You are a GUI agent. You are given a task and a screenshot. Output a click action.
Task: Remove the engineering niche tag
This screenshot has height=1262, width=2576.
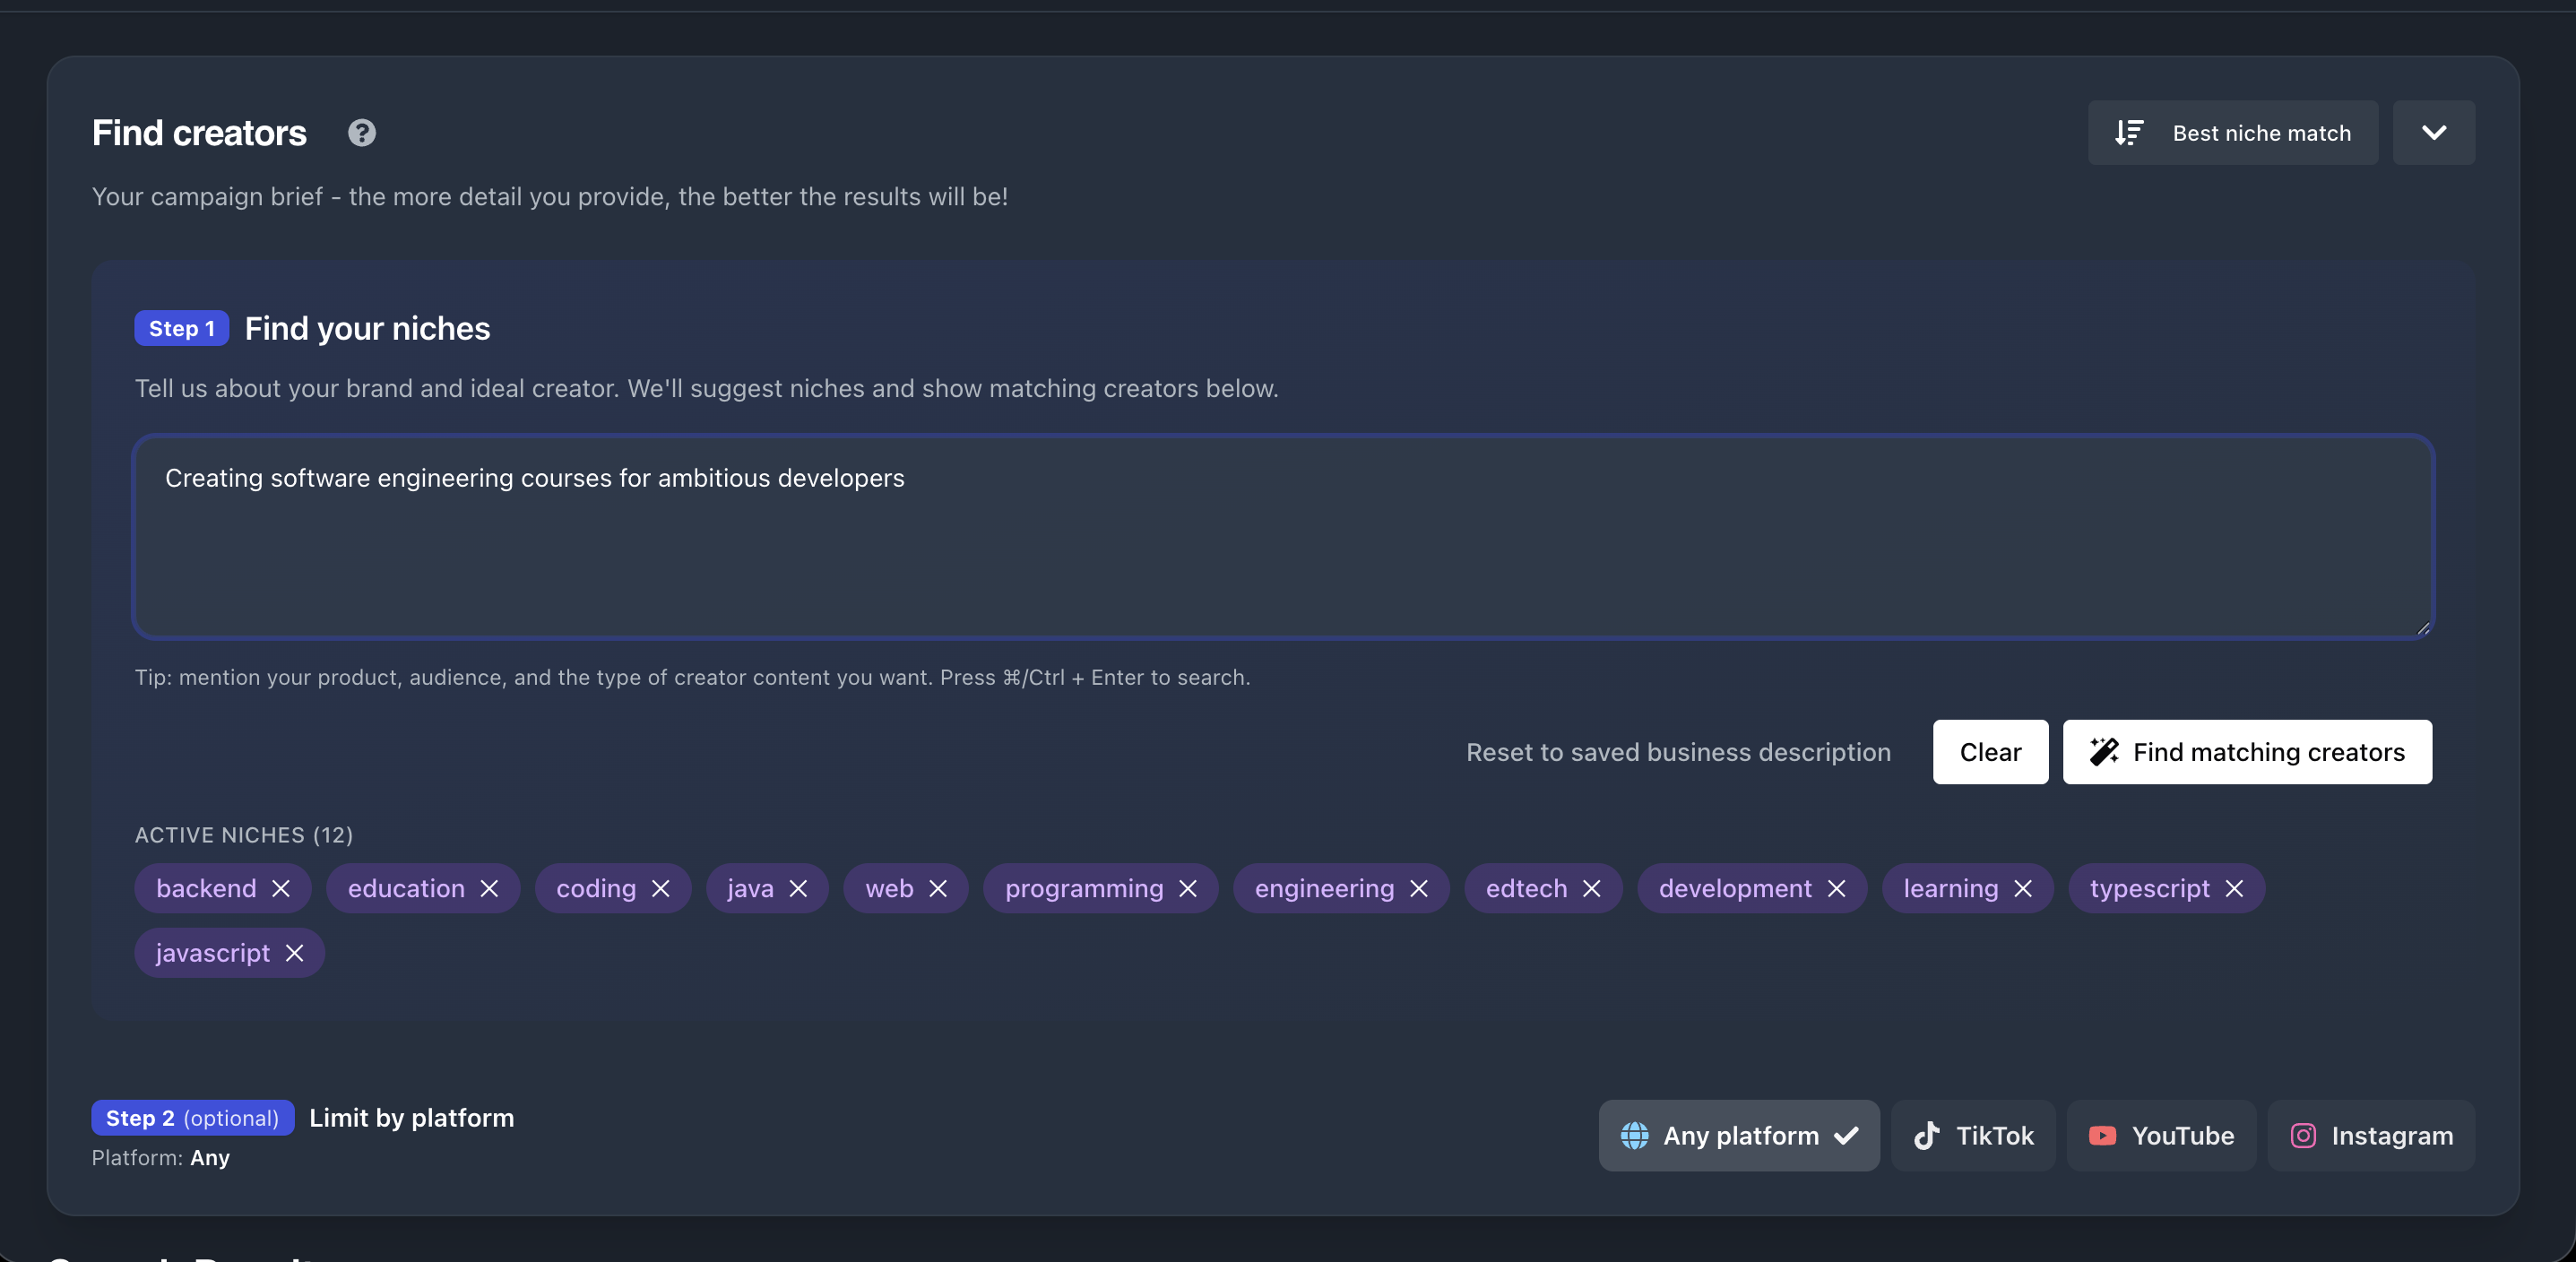point(1419,888)
